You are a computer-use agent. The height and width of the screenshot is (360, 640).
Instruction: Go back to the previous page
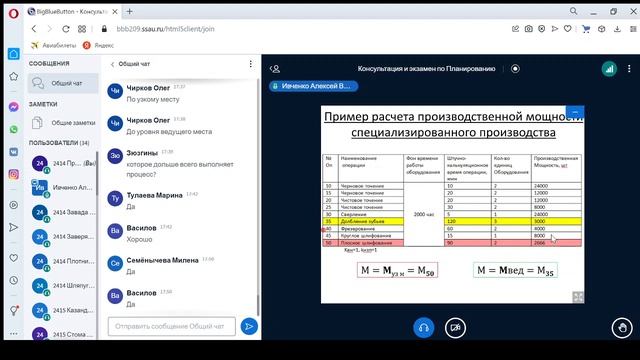(x=34, y=29)
